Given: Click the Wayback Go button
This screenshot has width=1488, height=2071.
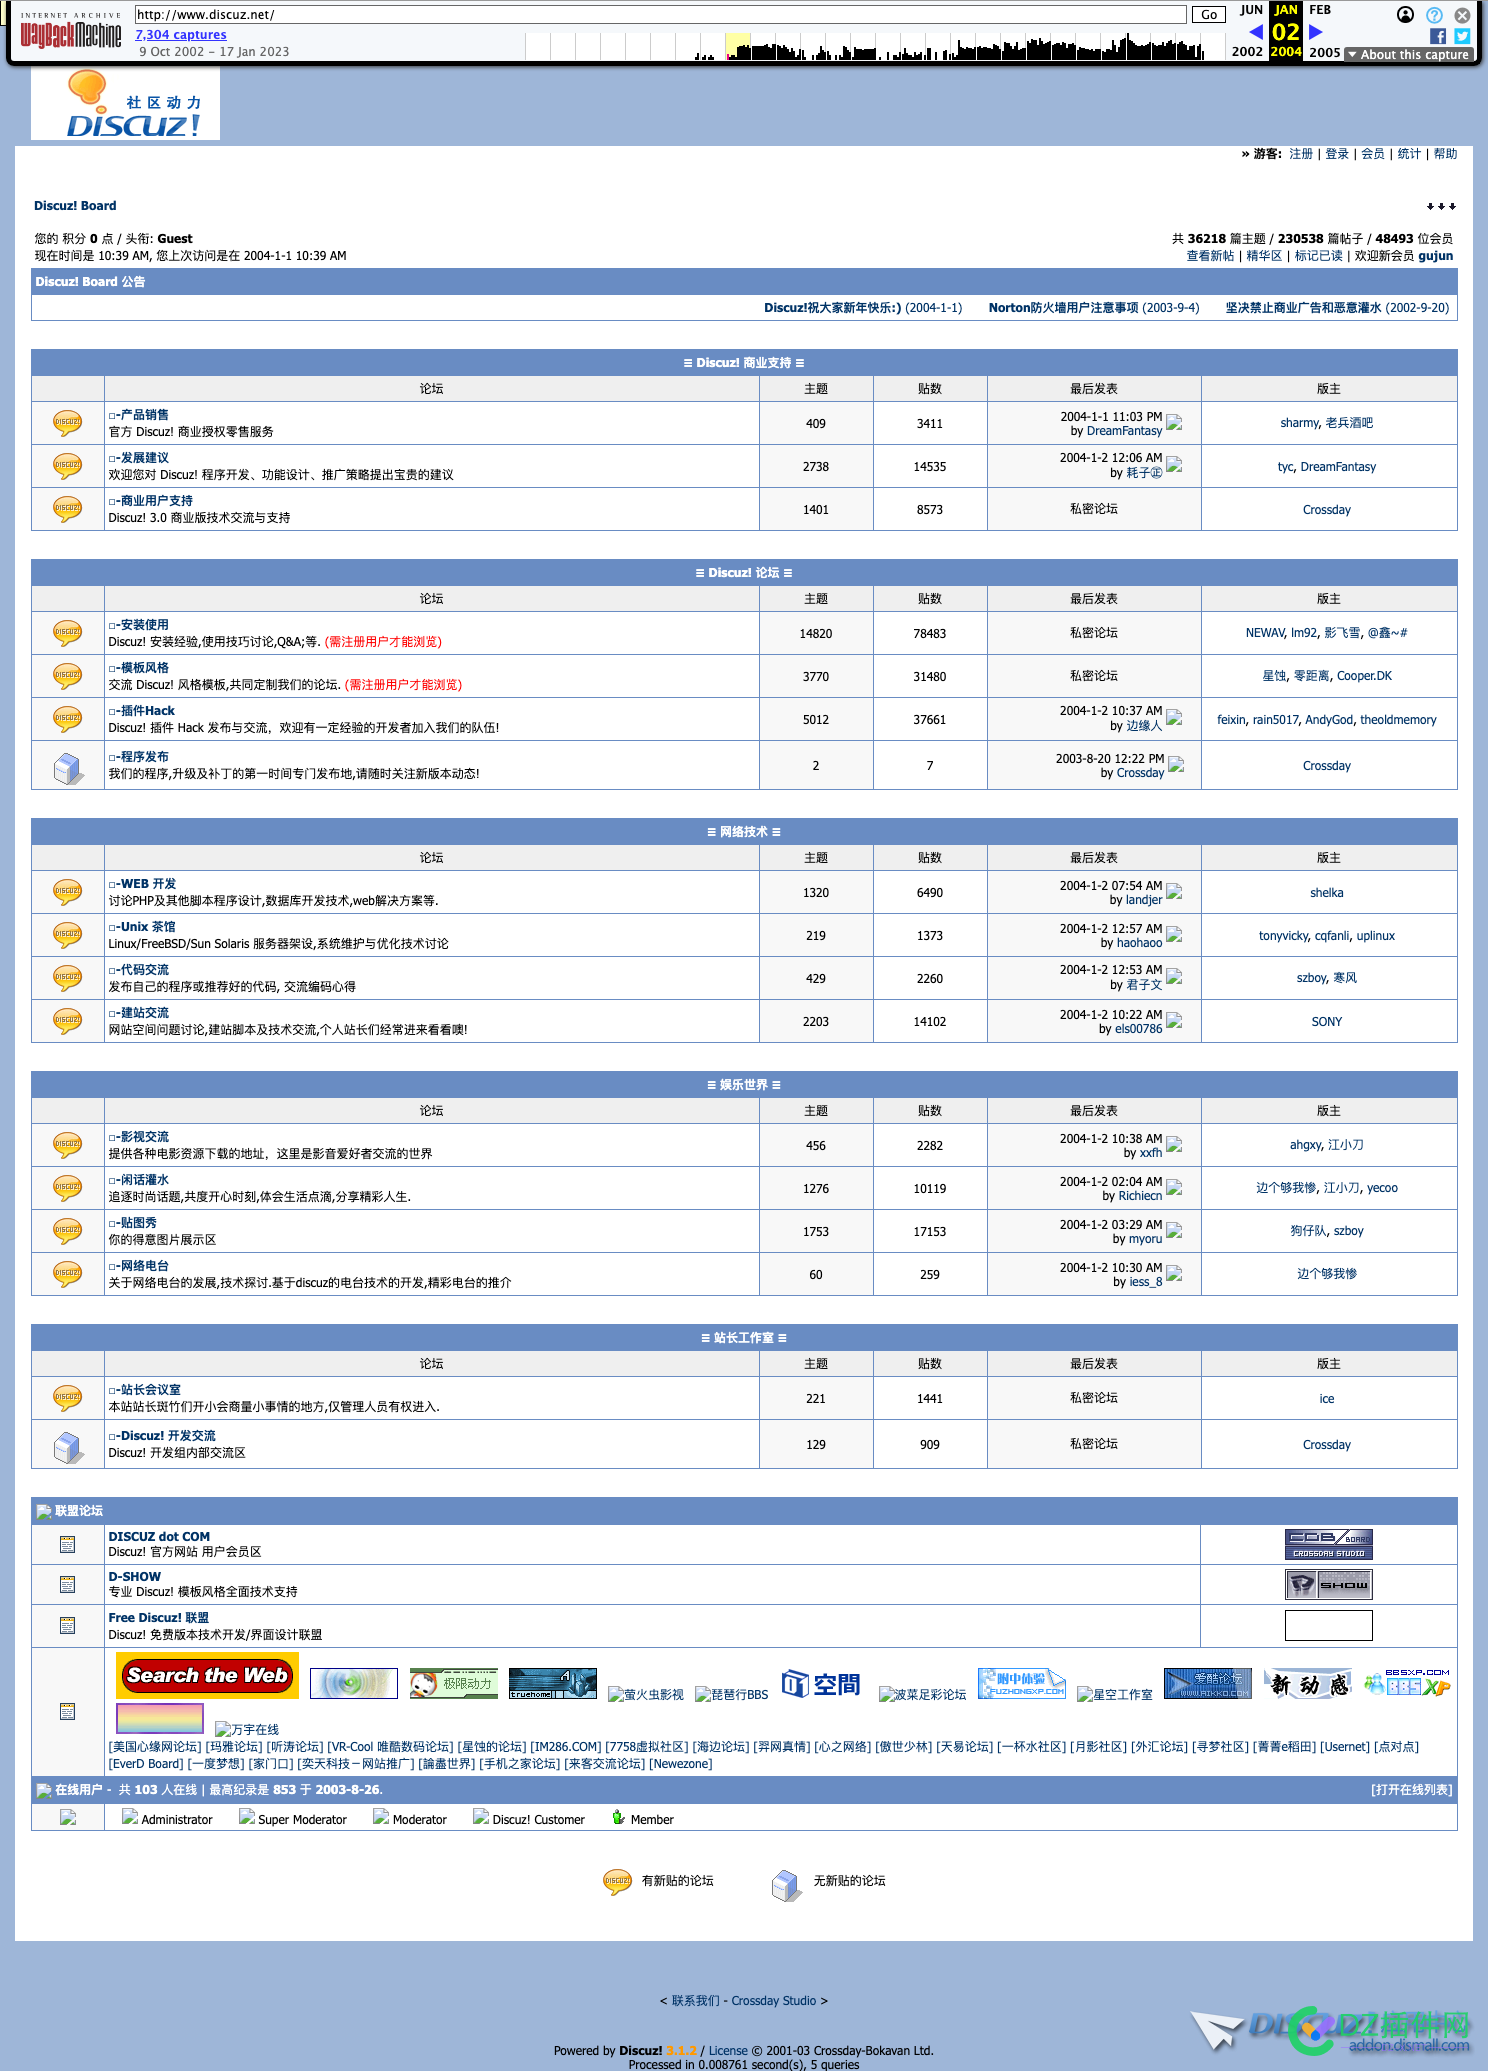Looking at the screenshot, I should (1209, 15).
